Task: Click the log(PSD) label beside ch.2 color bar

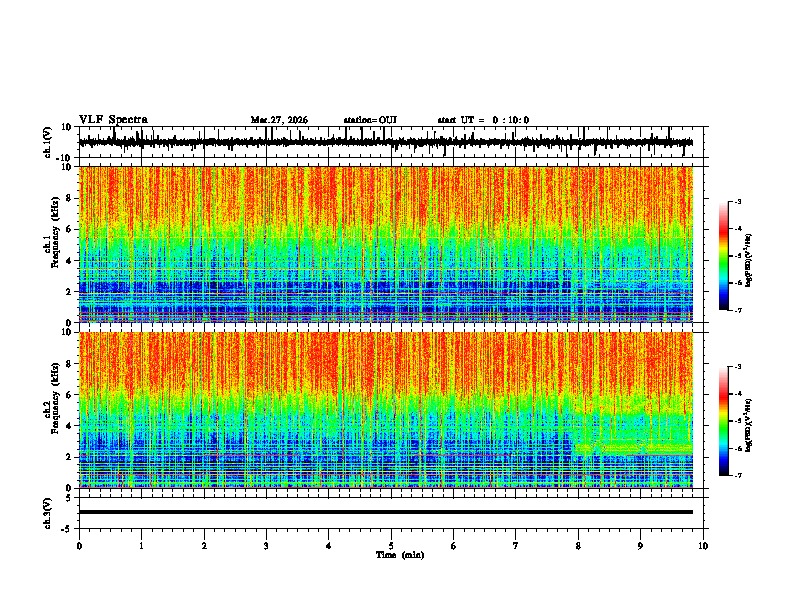Action: click(749, 425)
